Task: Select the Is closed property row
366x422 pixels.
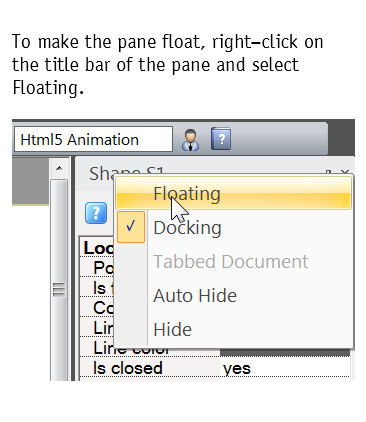Action: pos(215,368)
